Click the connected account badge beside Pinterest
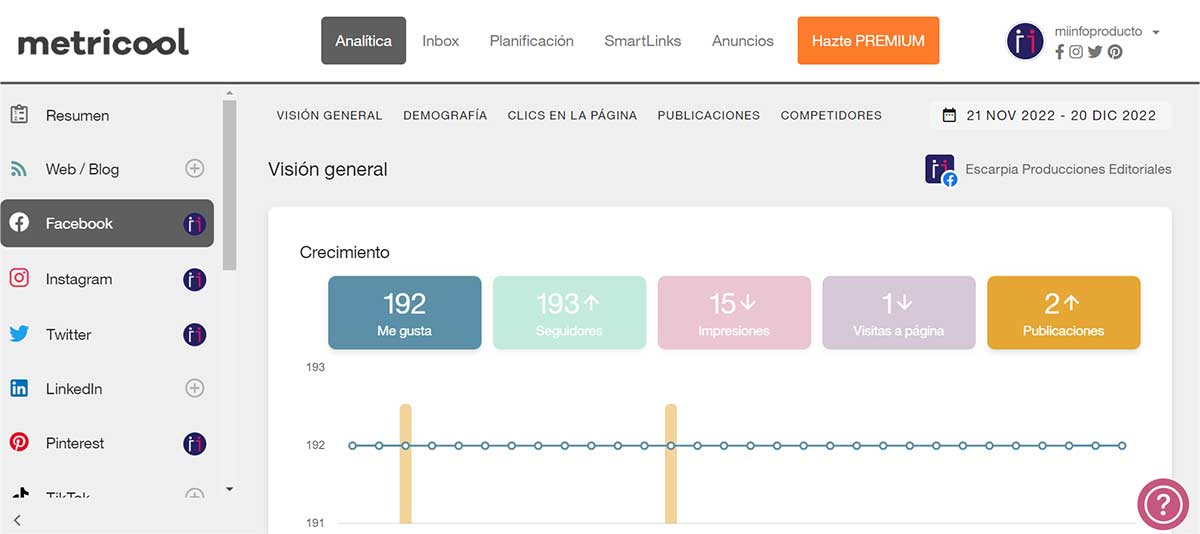The image size is (1200, 534). click(x=195, y=443)
